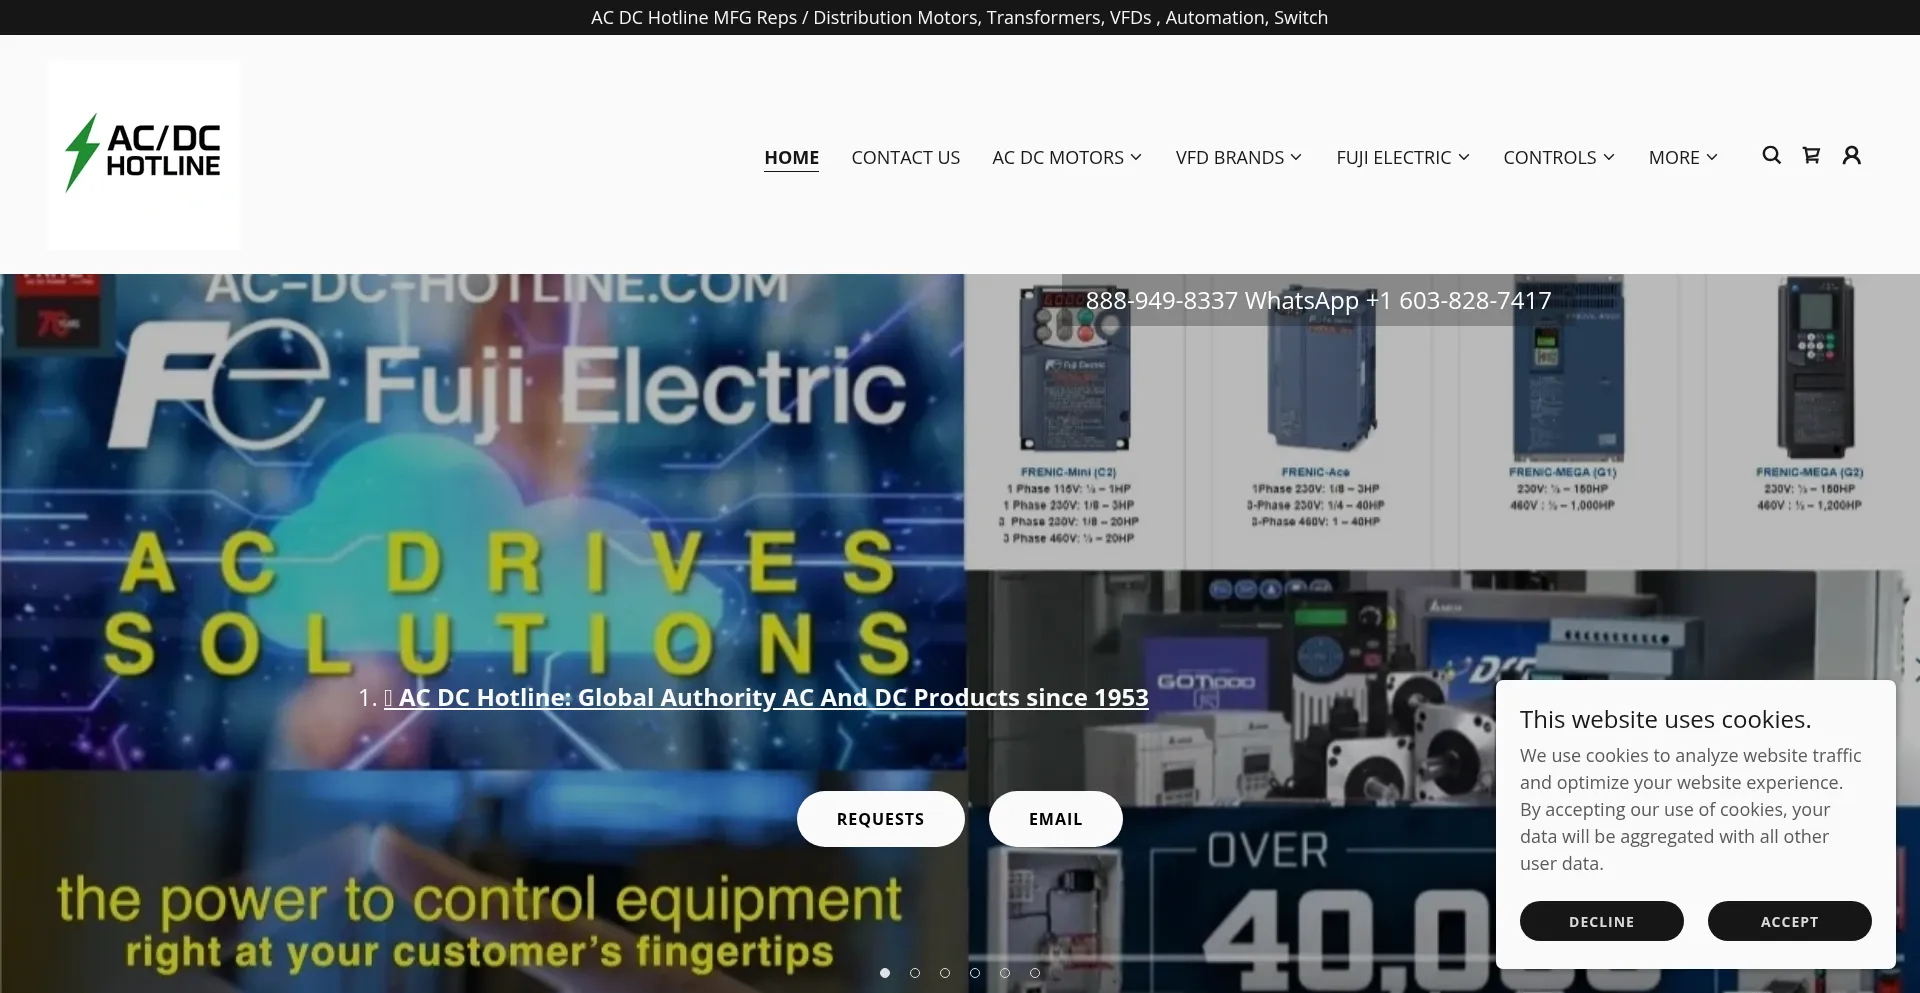This screenshot has height=993, width=1920.
Task: Click the phone number 888-949-8337 WhatsApp text
Action: [x=1318, y=300]
